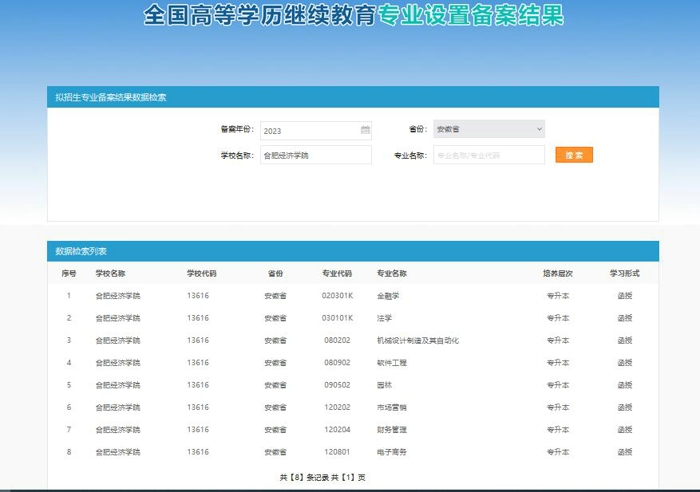Select the major name 法学
The height and width of the screenshot is (492, 700).
coord(384,318)
